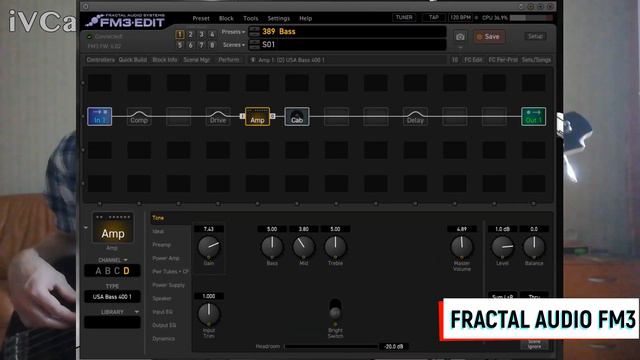Viewport: 640px width, 360px height.
Task: Select scene button 4
Action: pos(212,34)
